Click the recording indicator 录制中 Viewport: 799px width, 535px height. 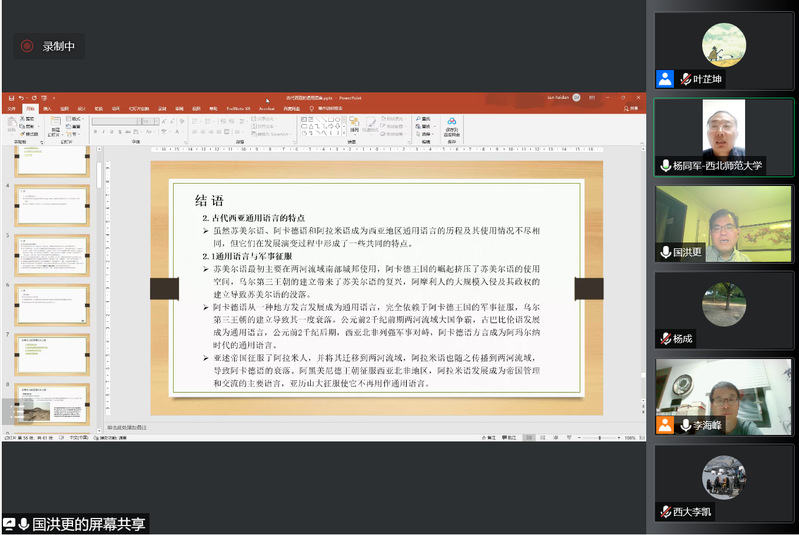48,46
